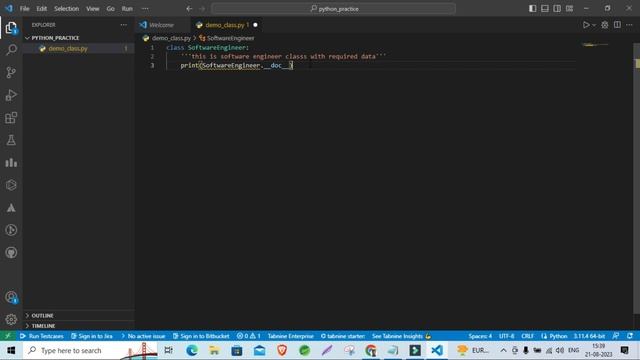Click See Tabnine Insights link

coord(401,336)
